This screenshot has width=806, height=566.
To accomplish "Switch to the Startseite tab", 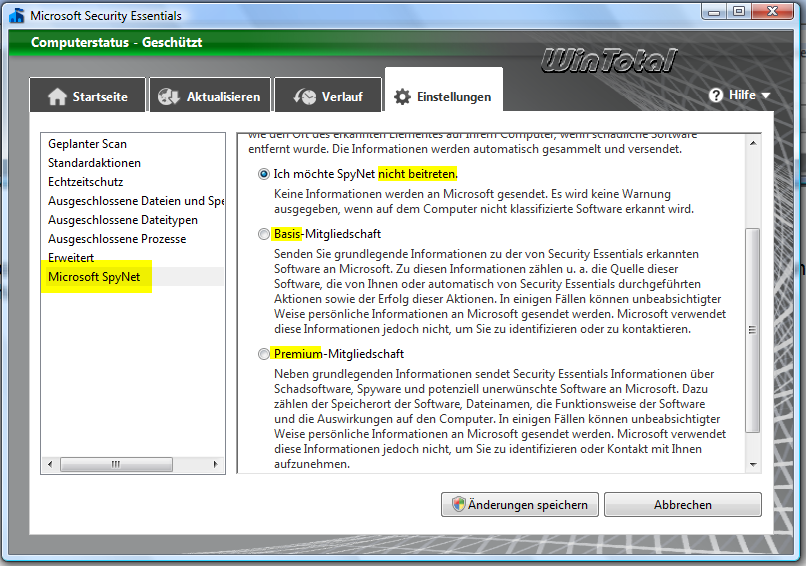I will pos(88,95).
